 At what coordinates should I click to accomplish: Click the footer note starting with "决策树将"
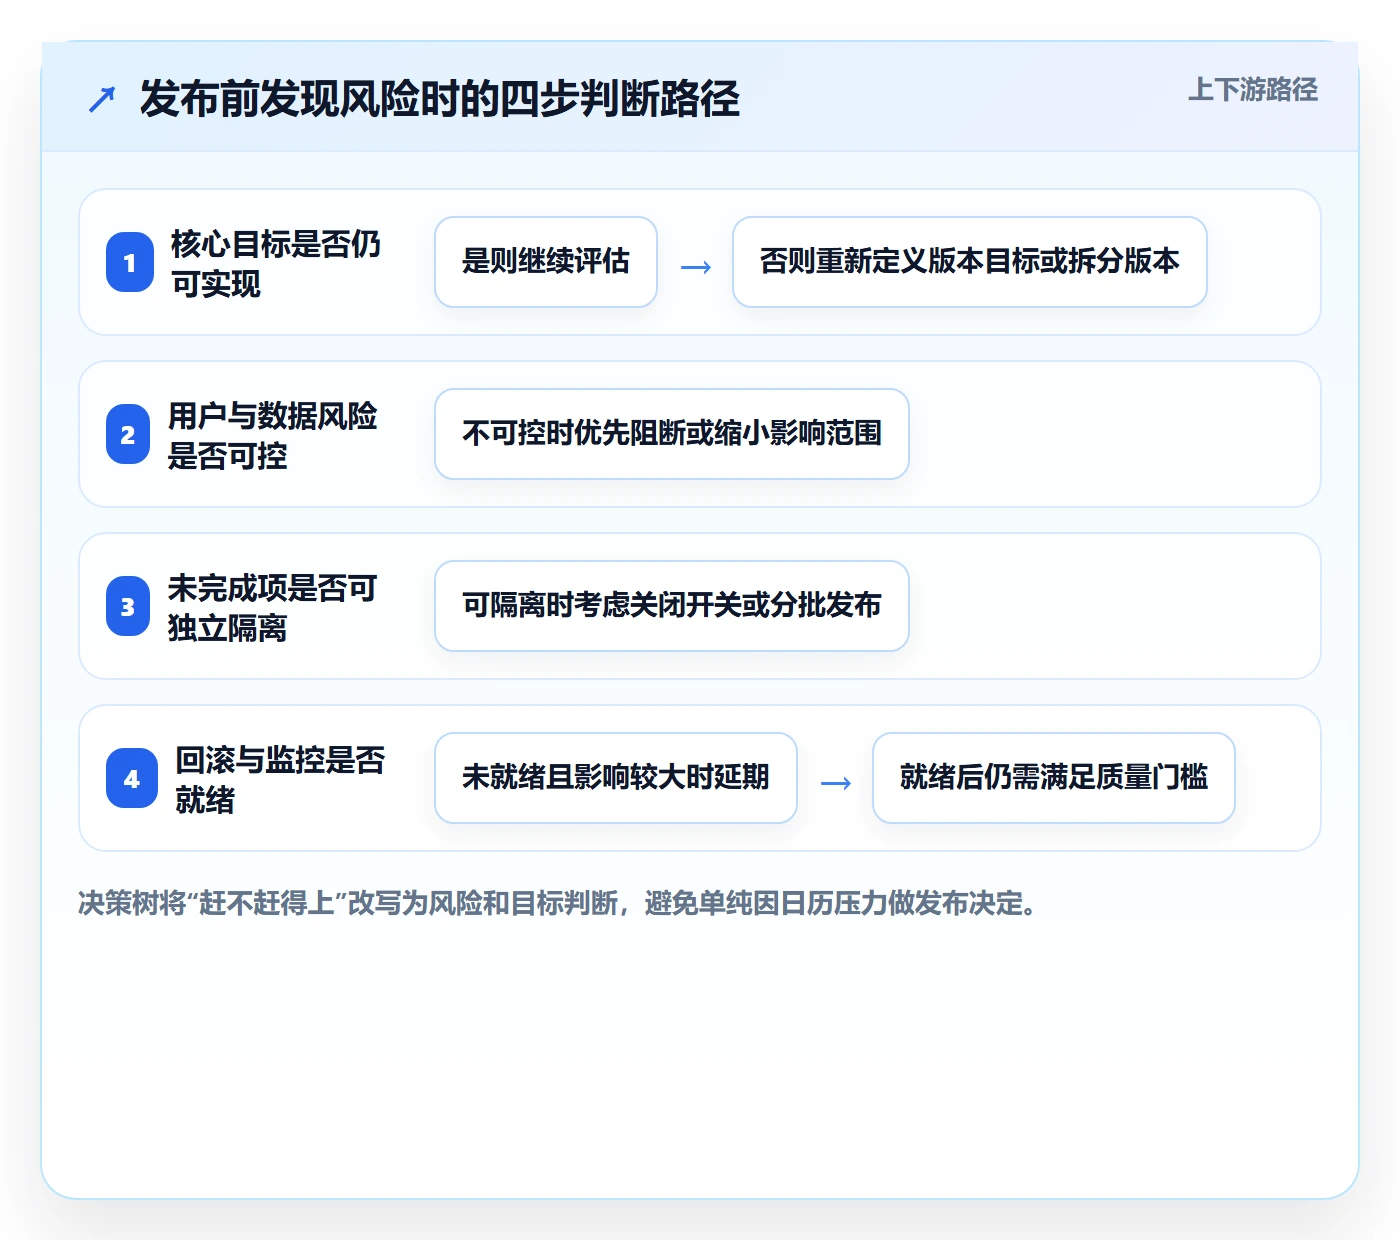tap(559, 904)
